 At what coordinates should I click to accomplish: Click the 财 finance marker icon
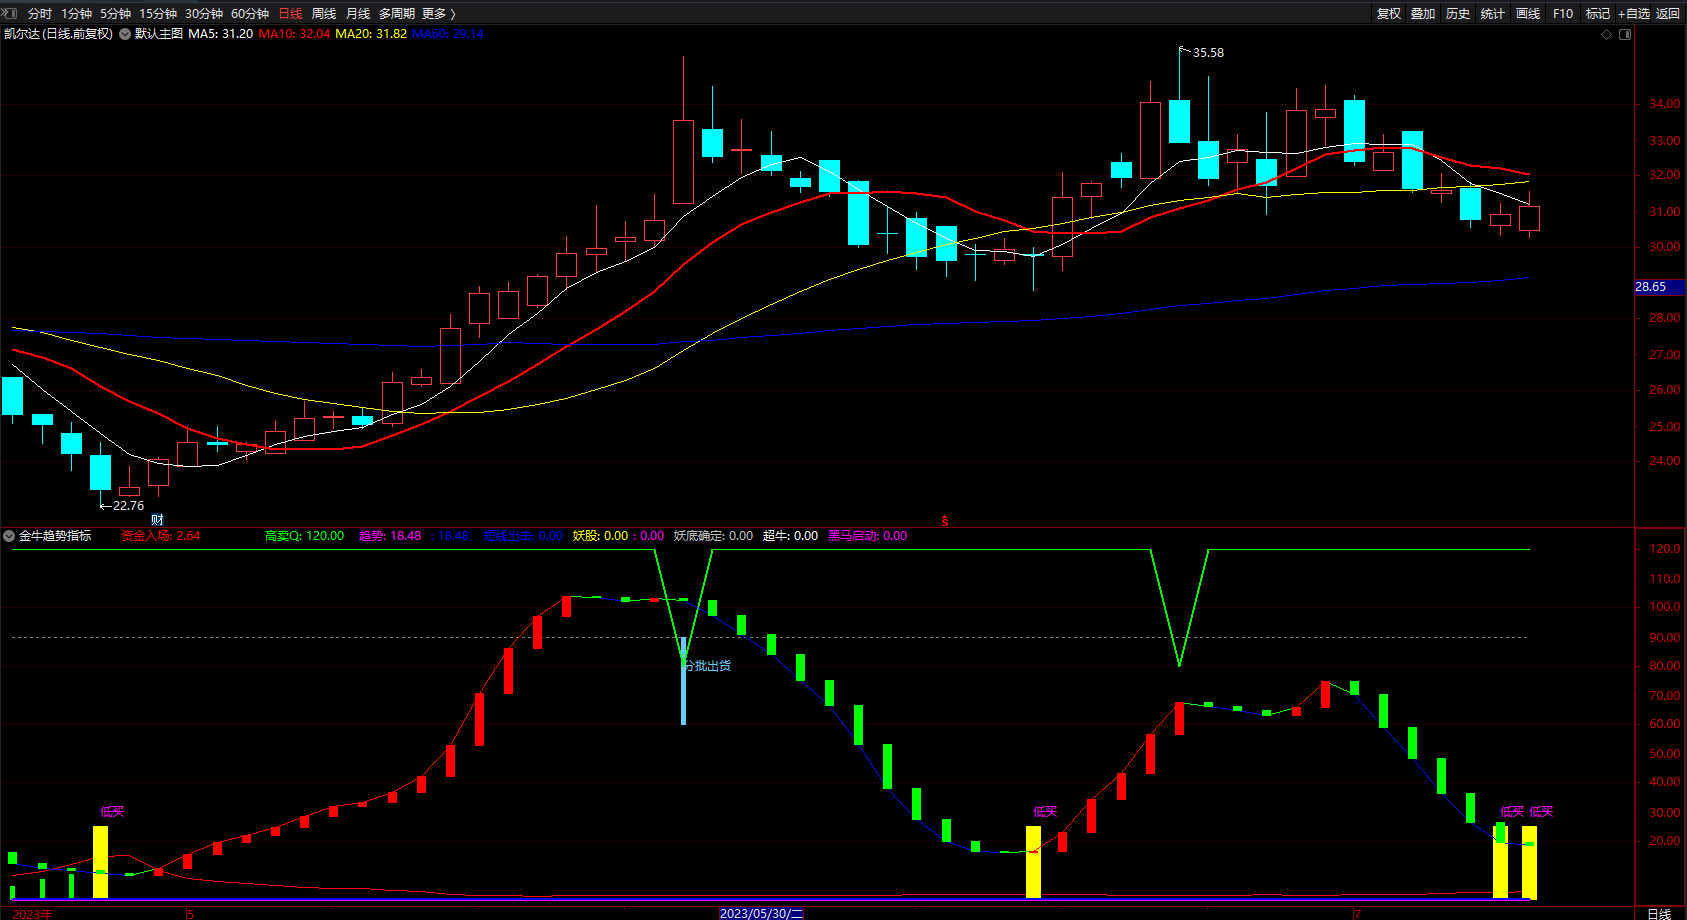pos(157,519)
